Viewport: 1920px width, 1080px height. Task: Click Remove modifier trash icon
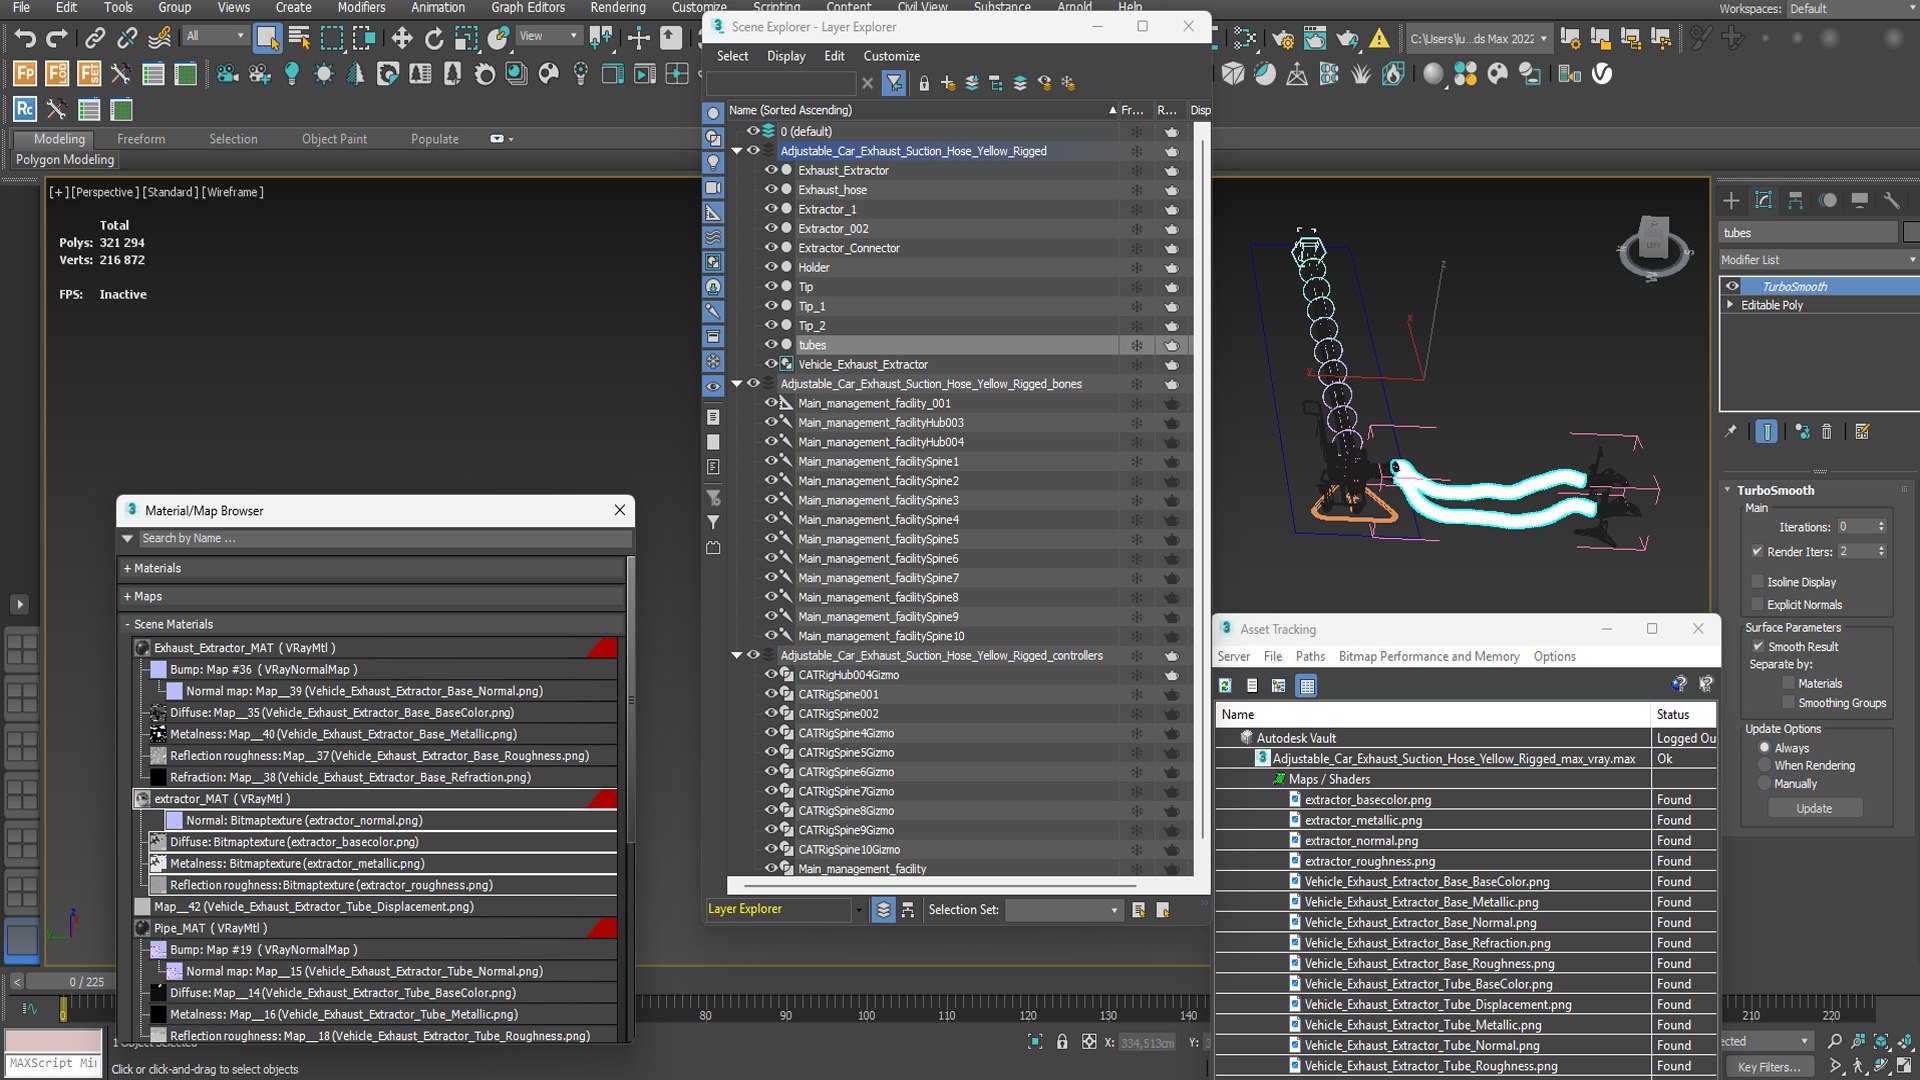coord(1827,432)
